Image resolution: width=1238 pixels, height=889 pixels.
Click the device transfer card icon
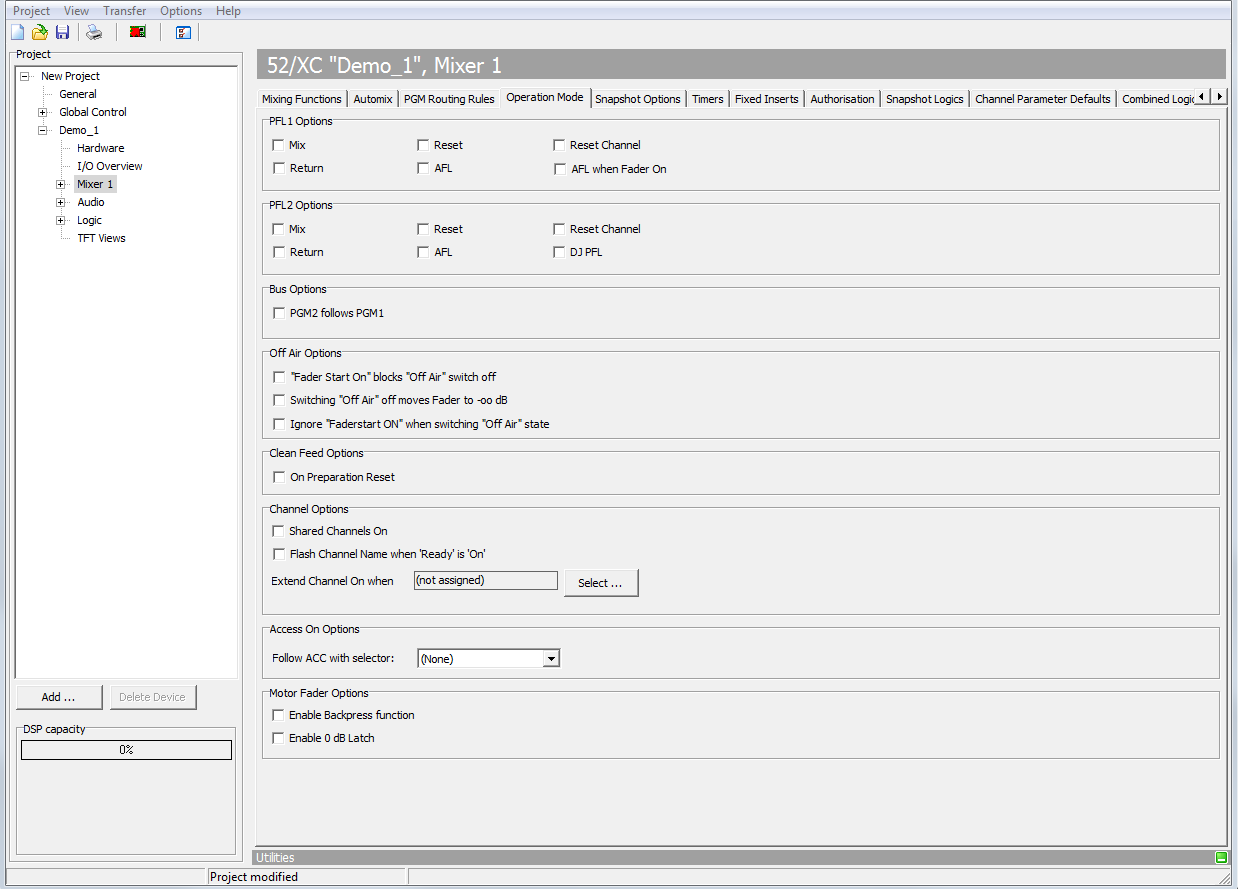[x=137, y=31]
